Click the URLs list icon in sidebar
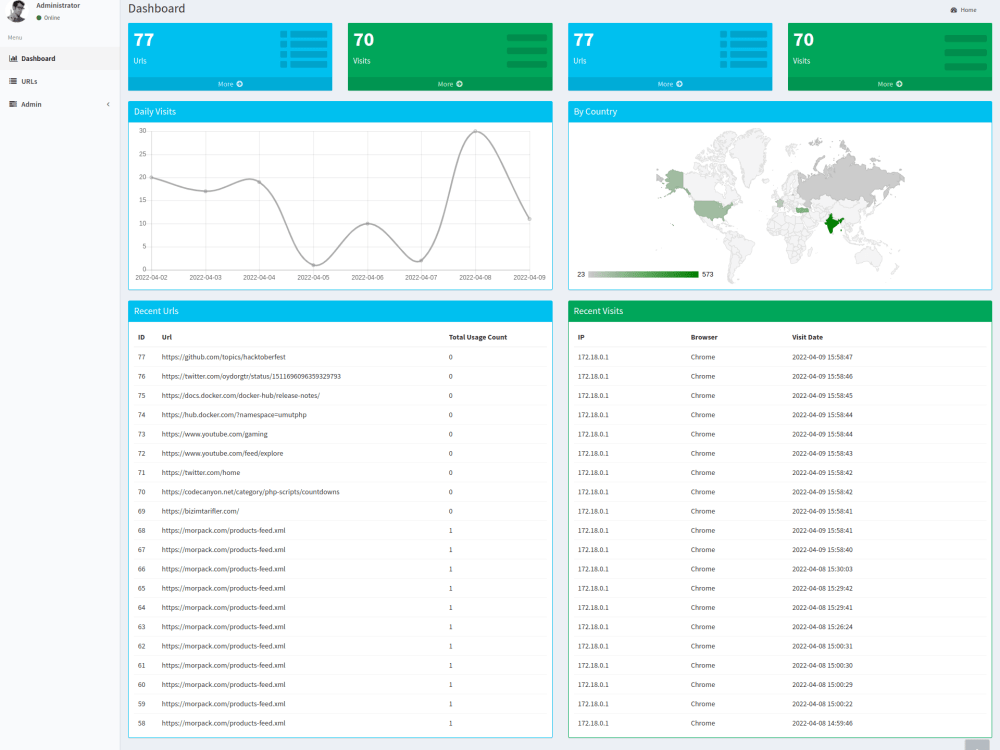 tap(13, 82)
